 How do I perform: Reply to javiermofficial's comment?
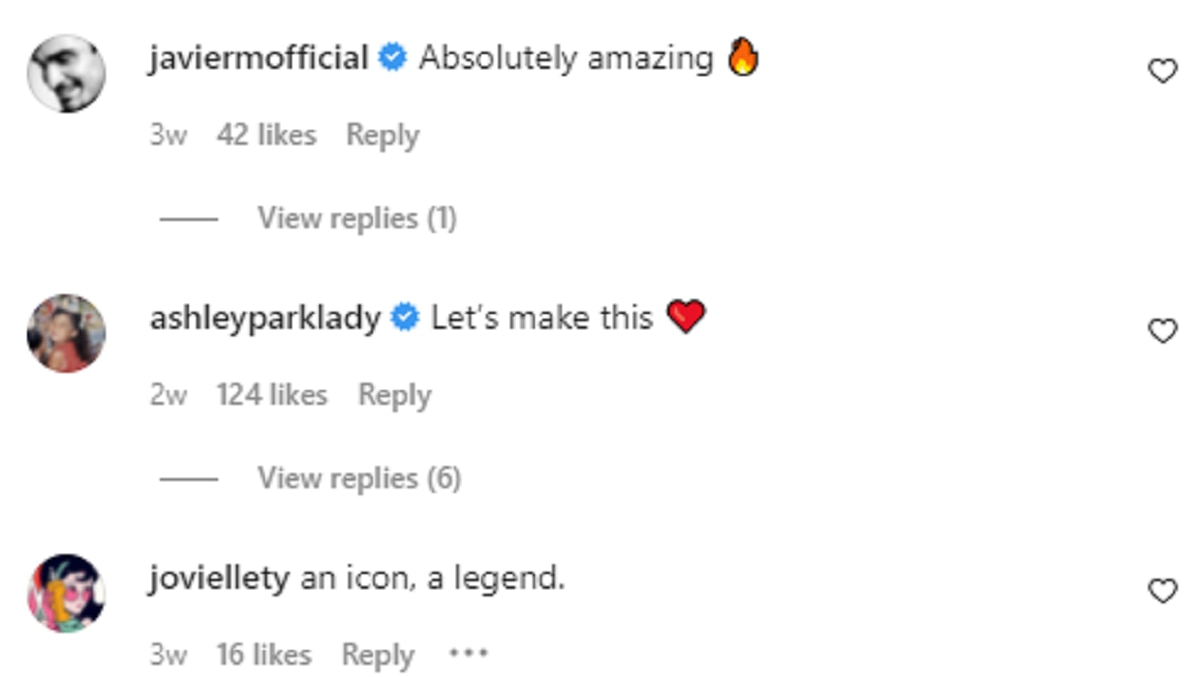coord(382,135)
